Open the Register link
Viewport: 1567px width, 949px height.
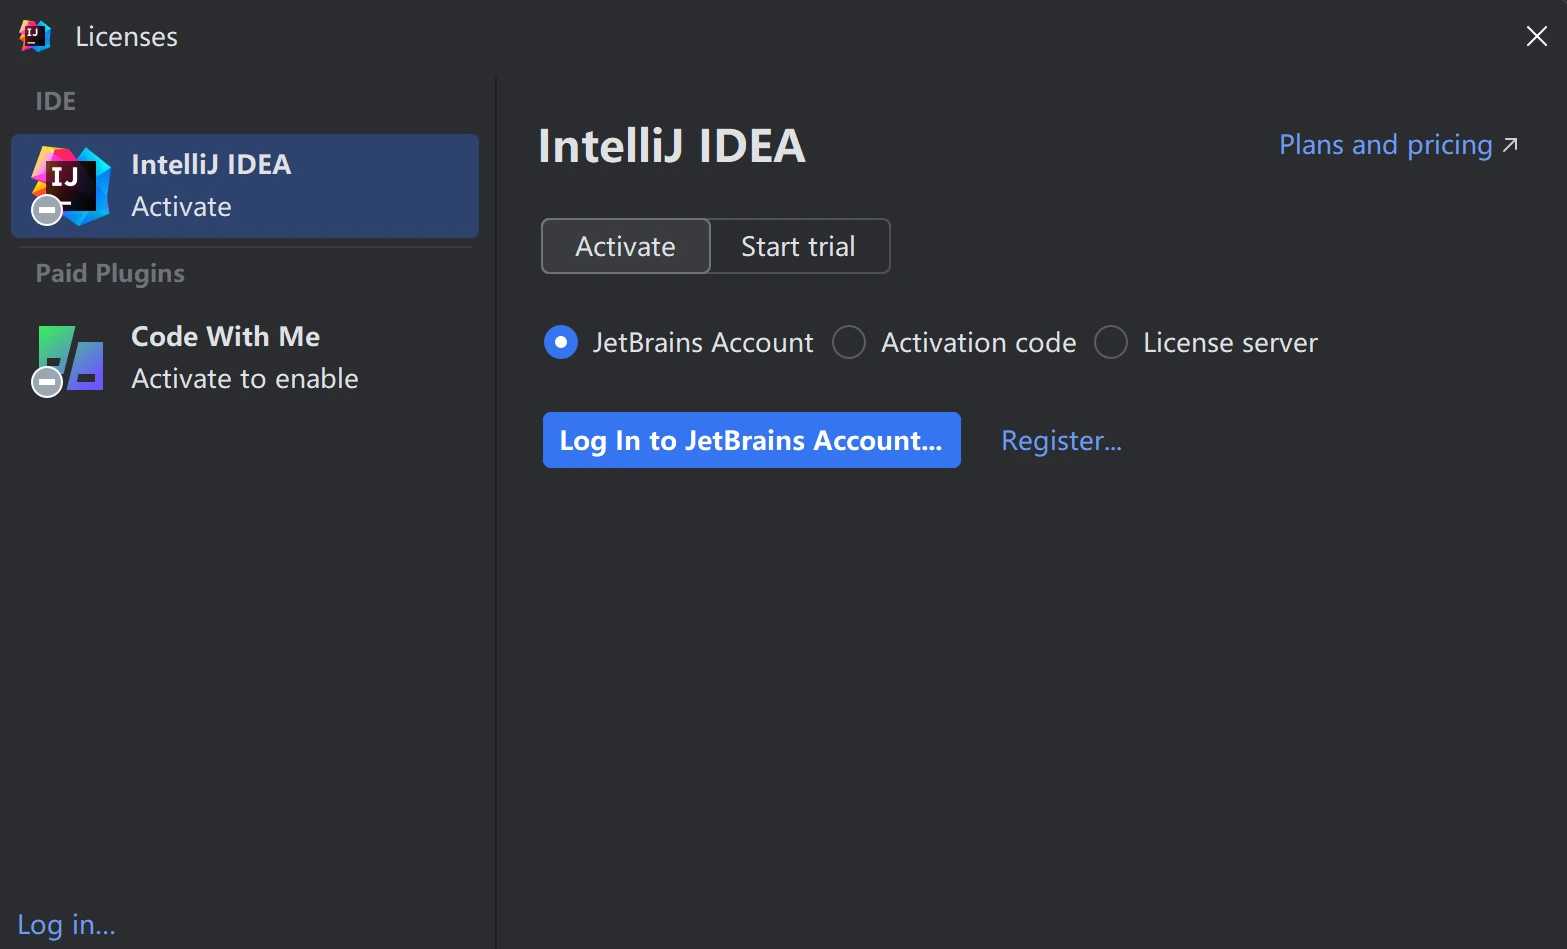pyautogui.click(x=1061, y=441)
